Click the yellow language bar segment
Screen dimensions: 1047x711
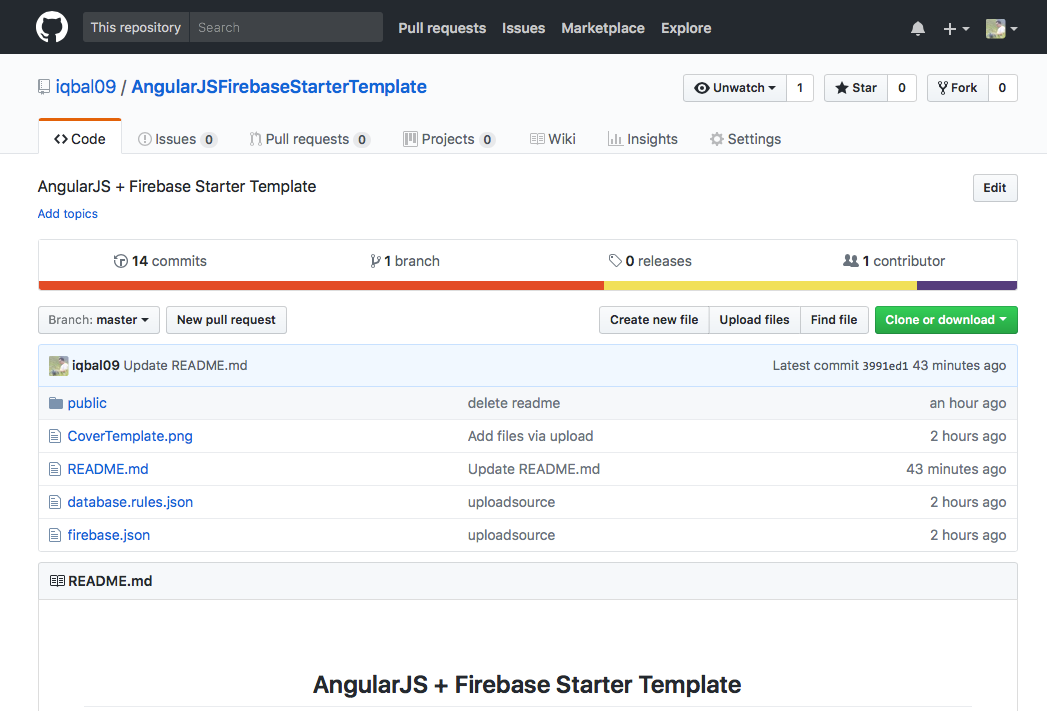pyautogui.click(x=761, y=286)
